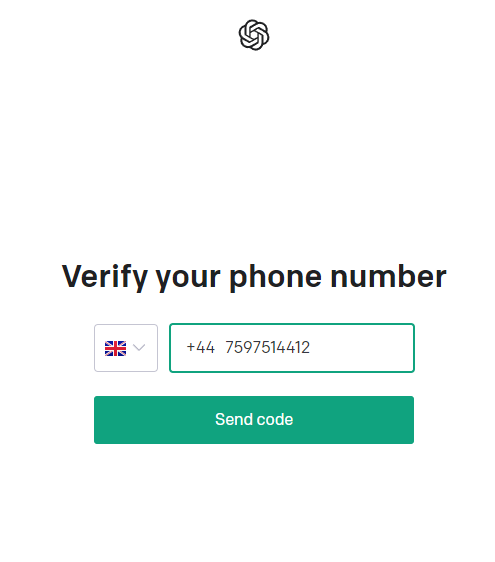Select the Verify your phone number heading
Viewport: 495px width, 562px height.
coord(254,276)
